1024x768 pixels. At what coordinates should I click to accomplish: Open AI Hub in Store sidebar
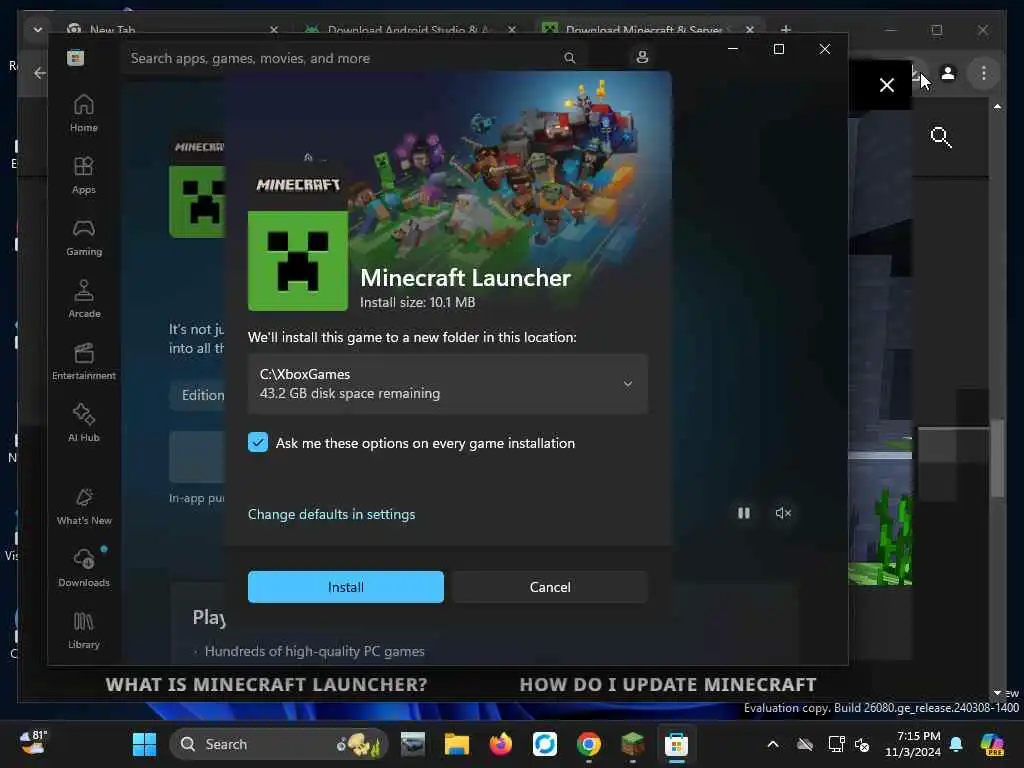(x=84, y=423)
